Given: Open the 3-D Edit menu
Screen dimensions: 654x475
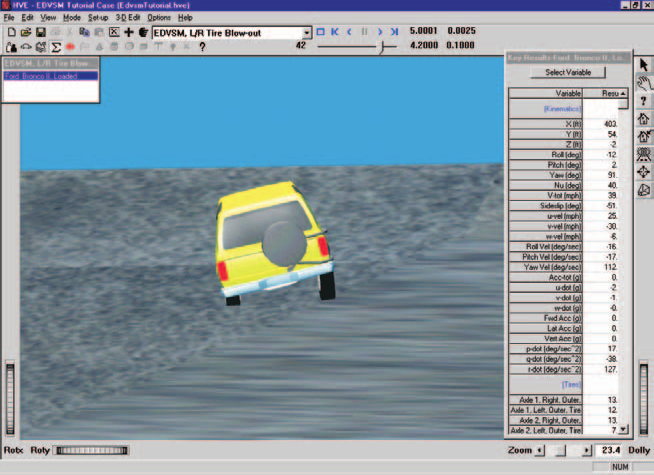Looking at the screenshot, I should (128, 18).
